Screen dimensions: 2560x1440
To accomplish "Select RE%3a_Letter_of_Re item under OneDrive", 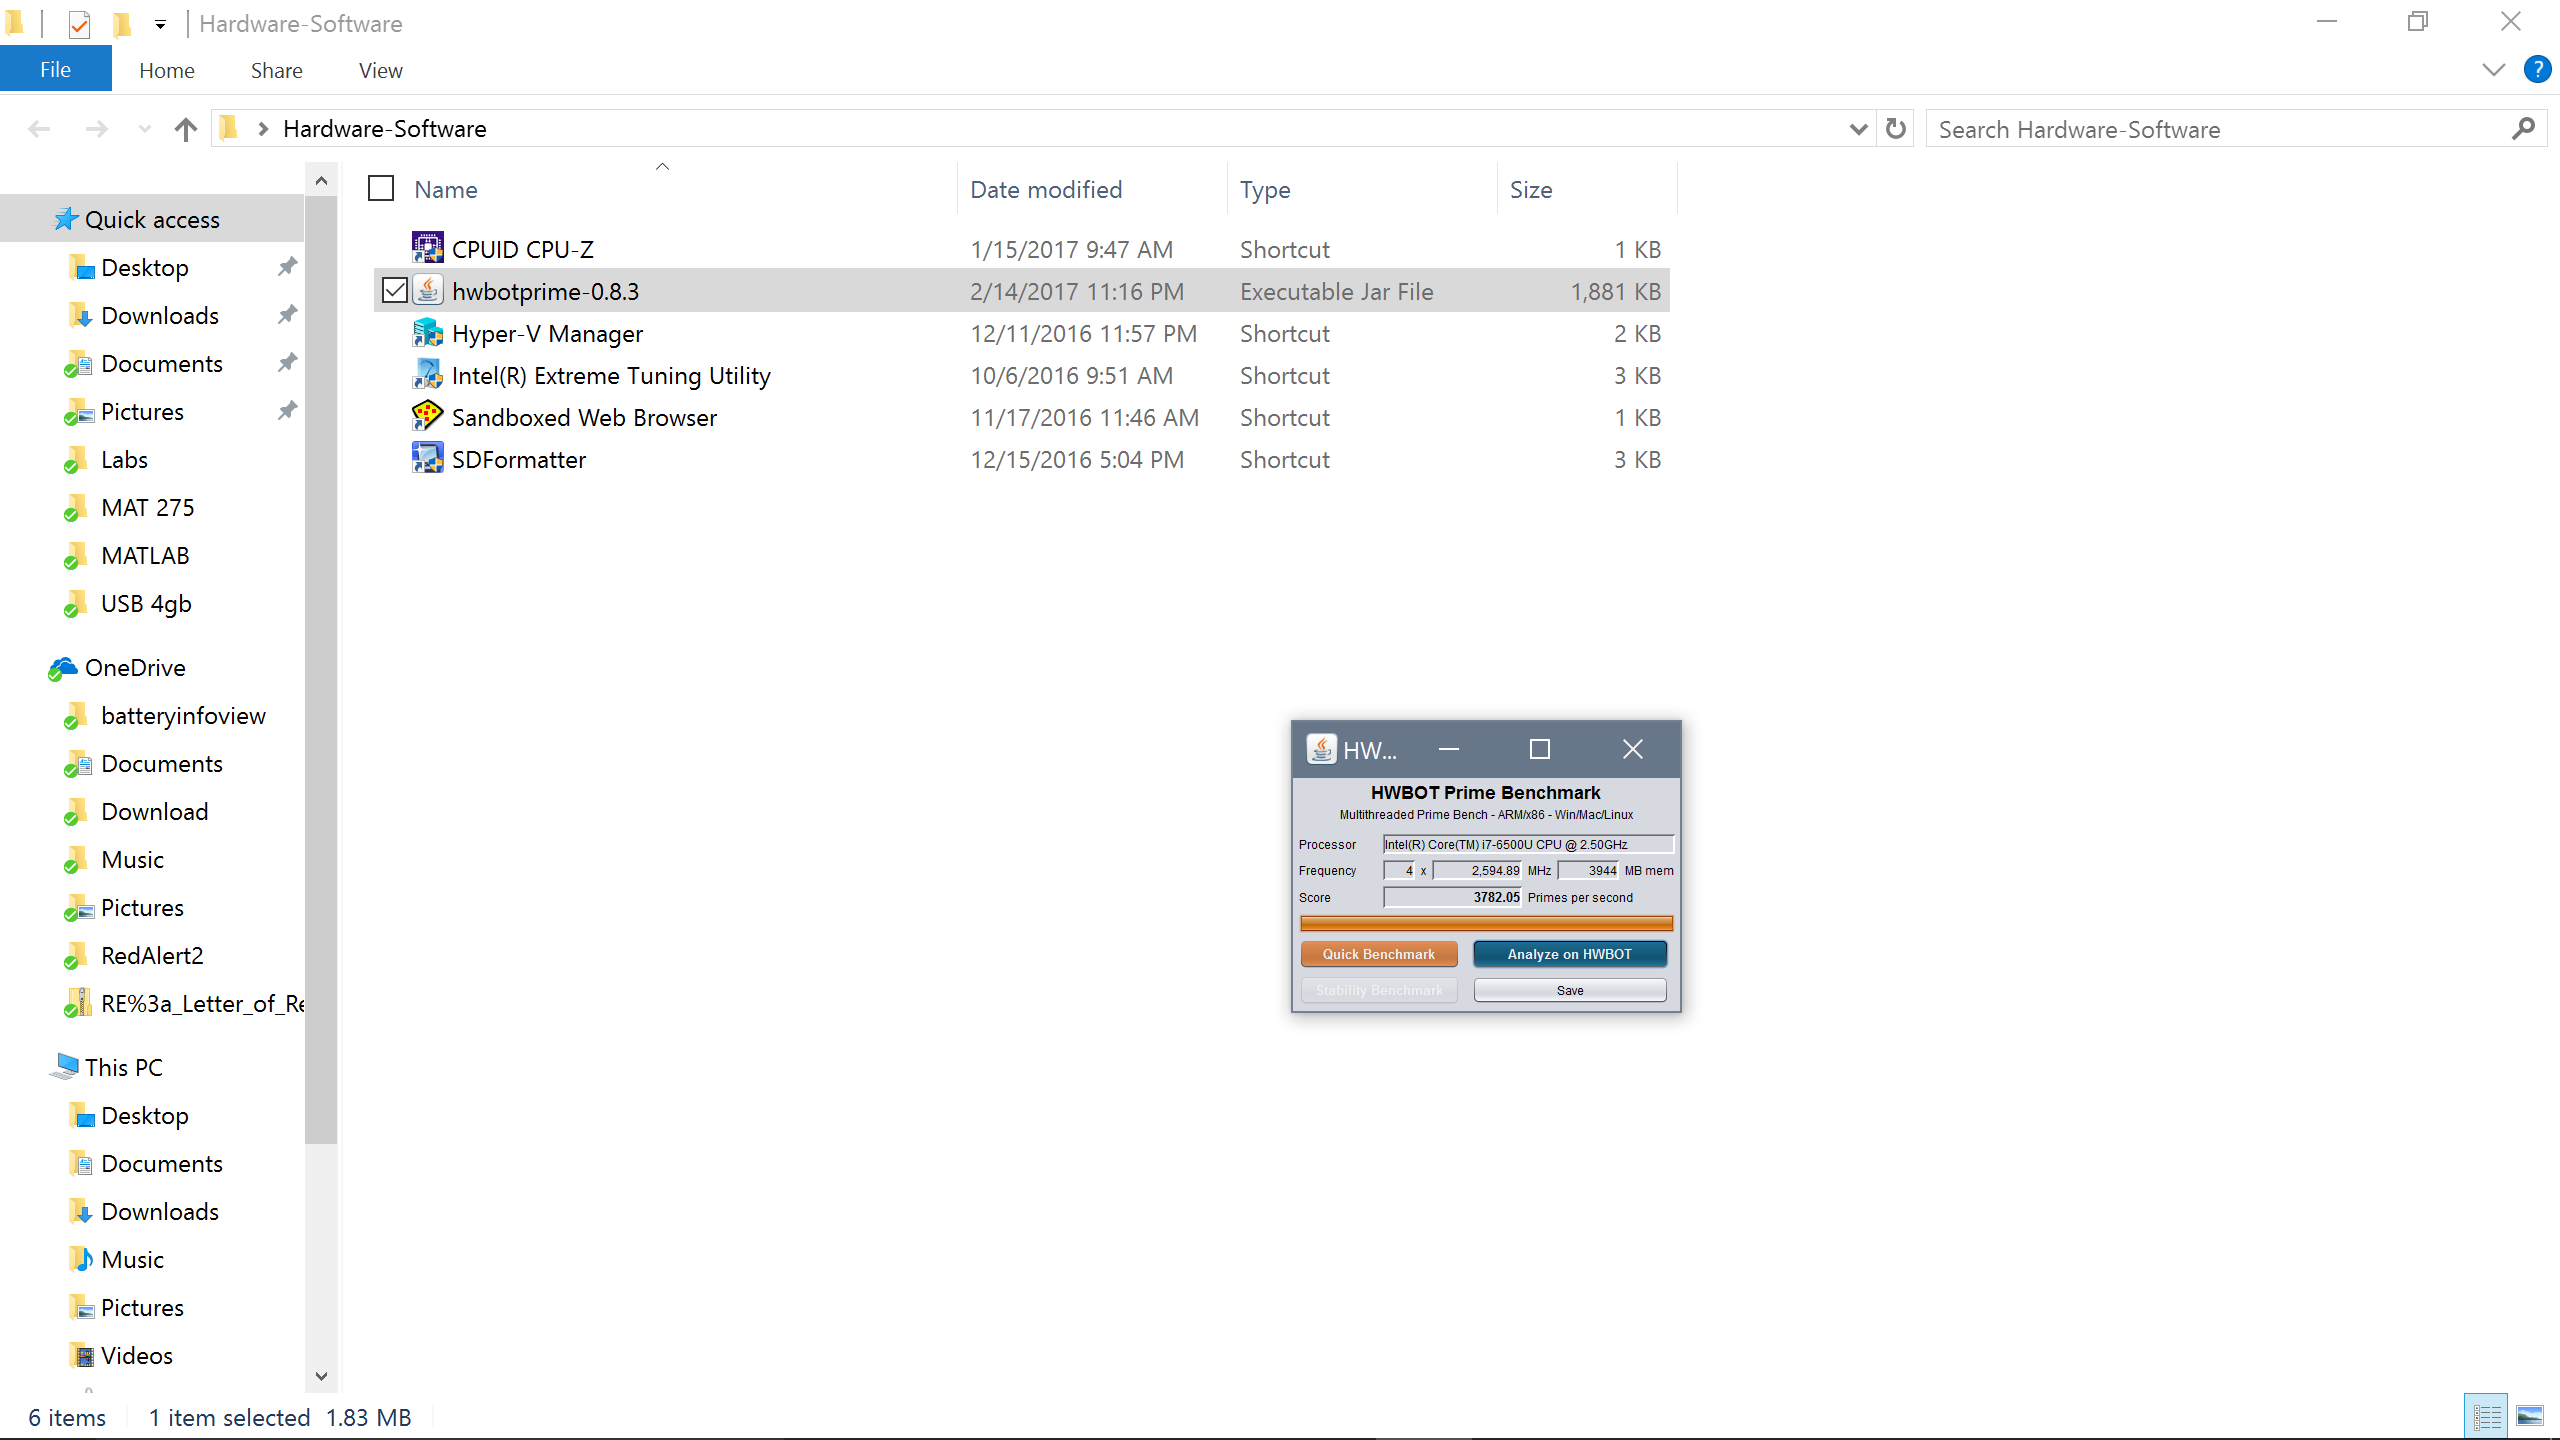I will tap(203, 1003).
